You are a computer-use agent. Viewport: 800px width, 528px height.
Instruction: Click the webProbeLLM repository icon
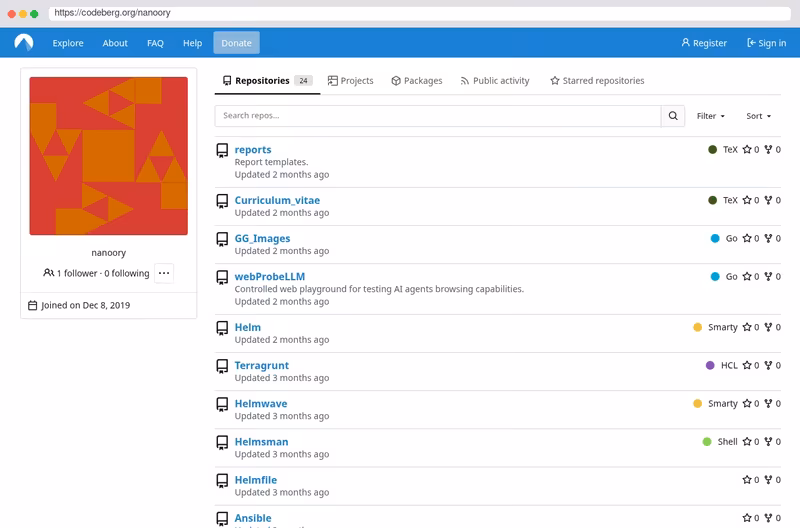222,277
